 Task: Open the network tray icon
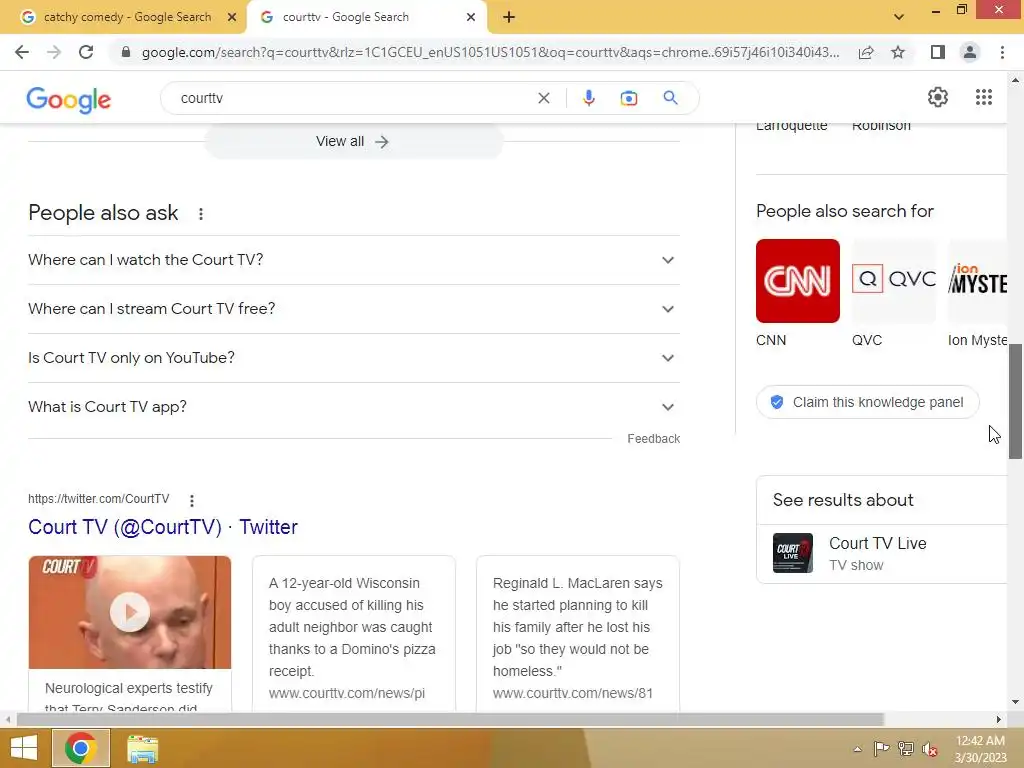click(906, 749)
